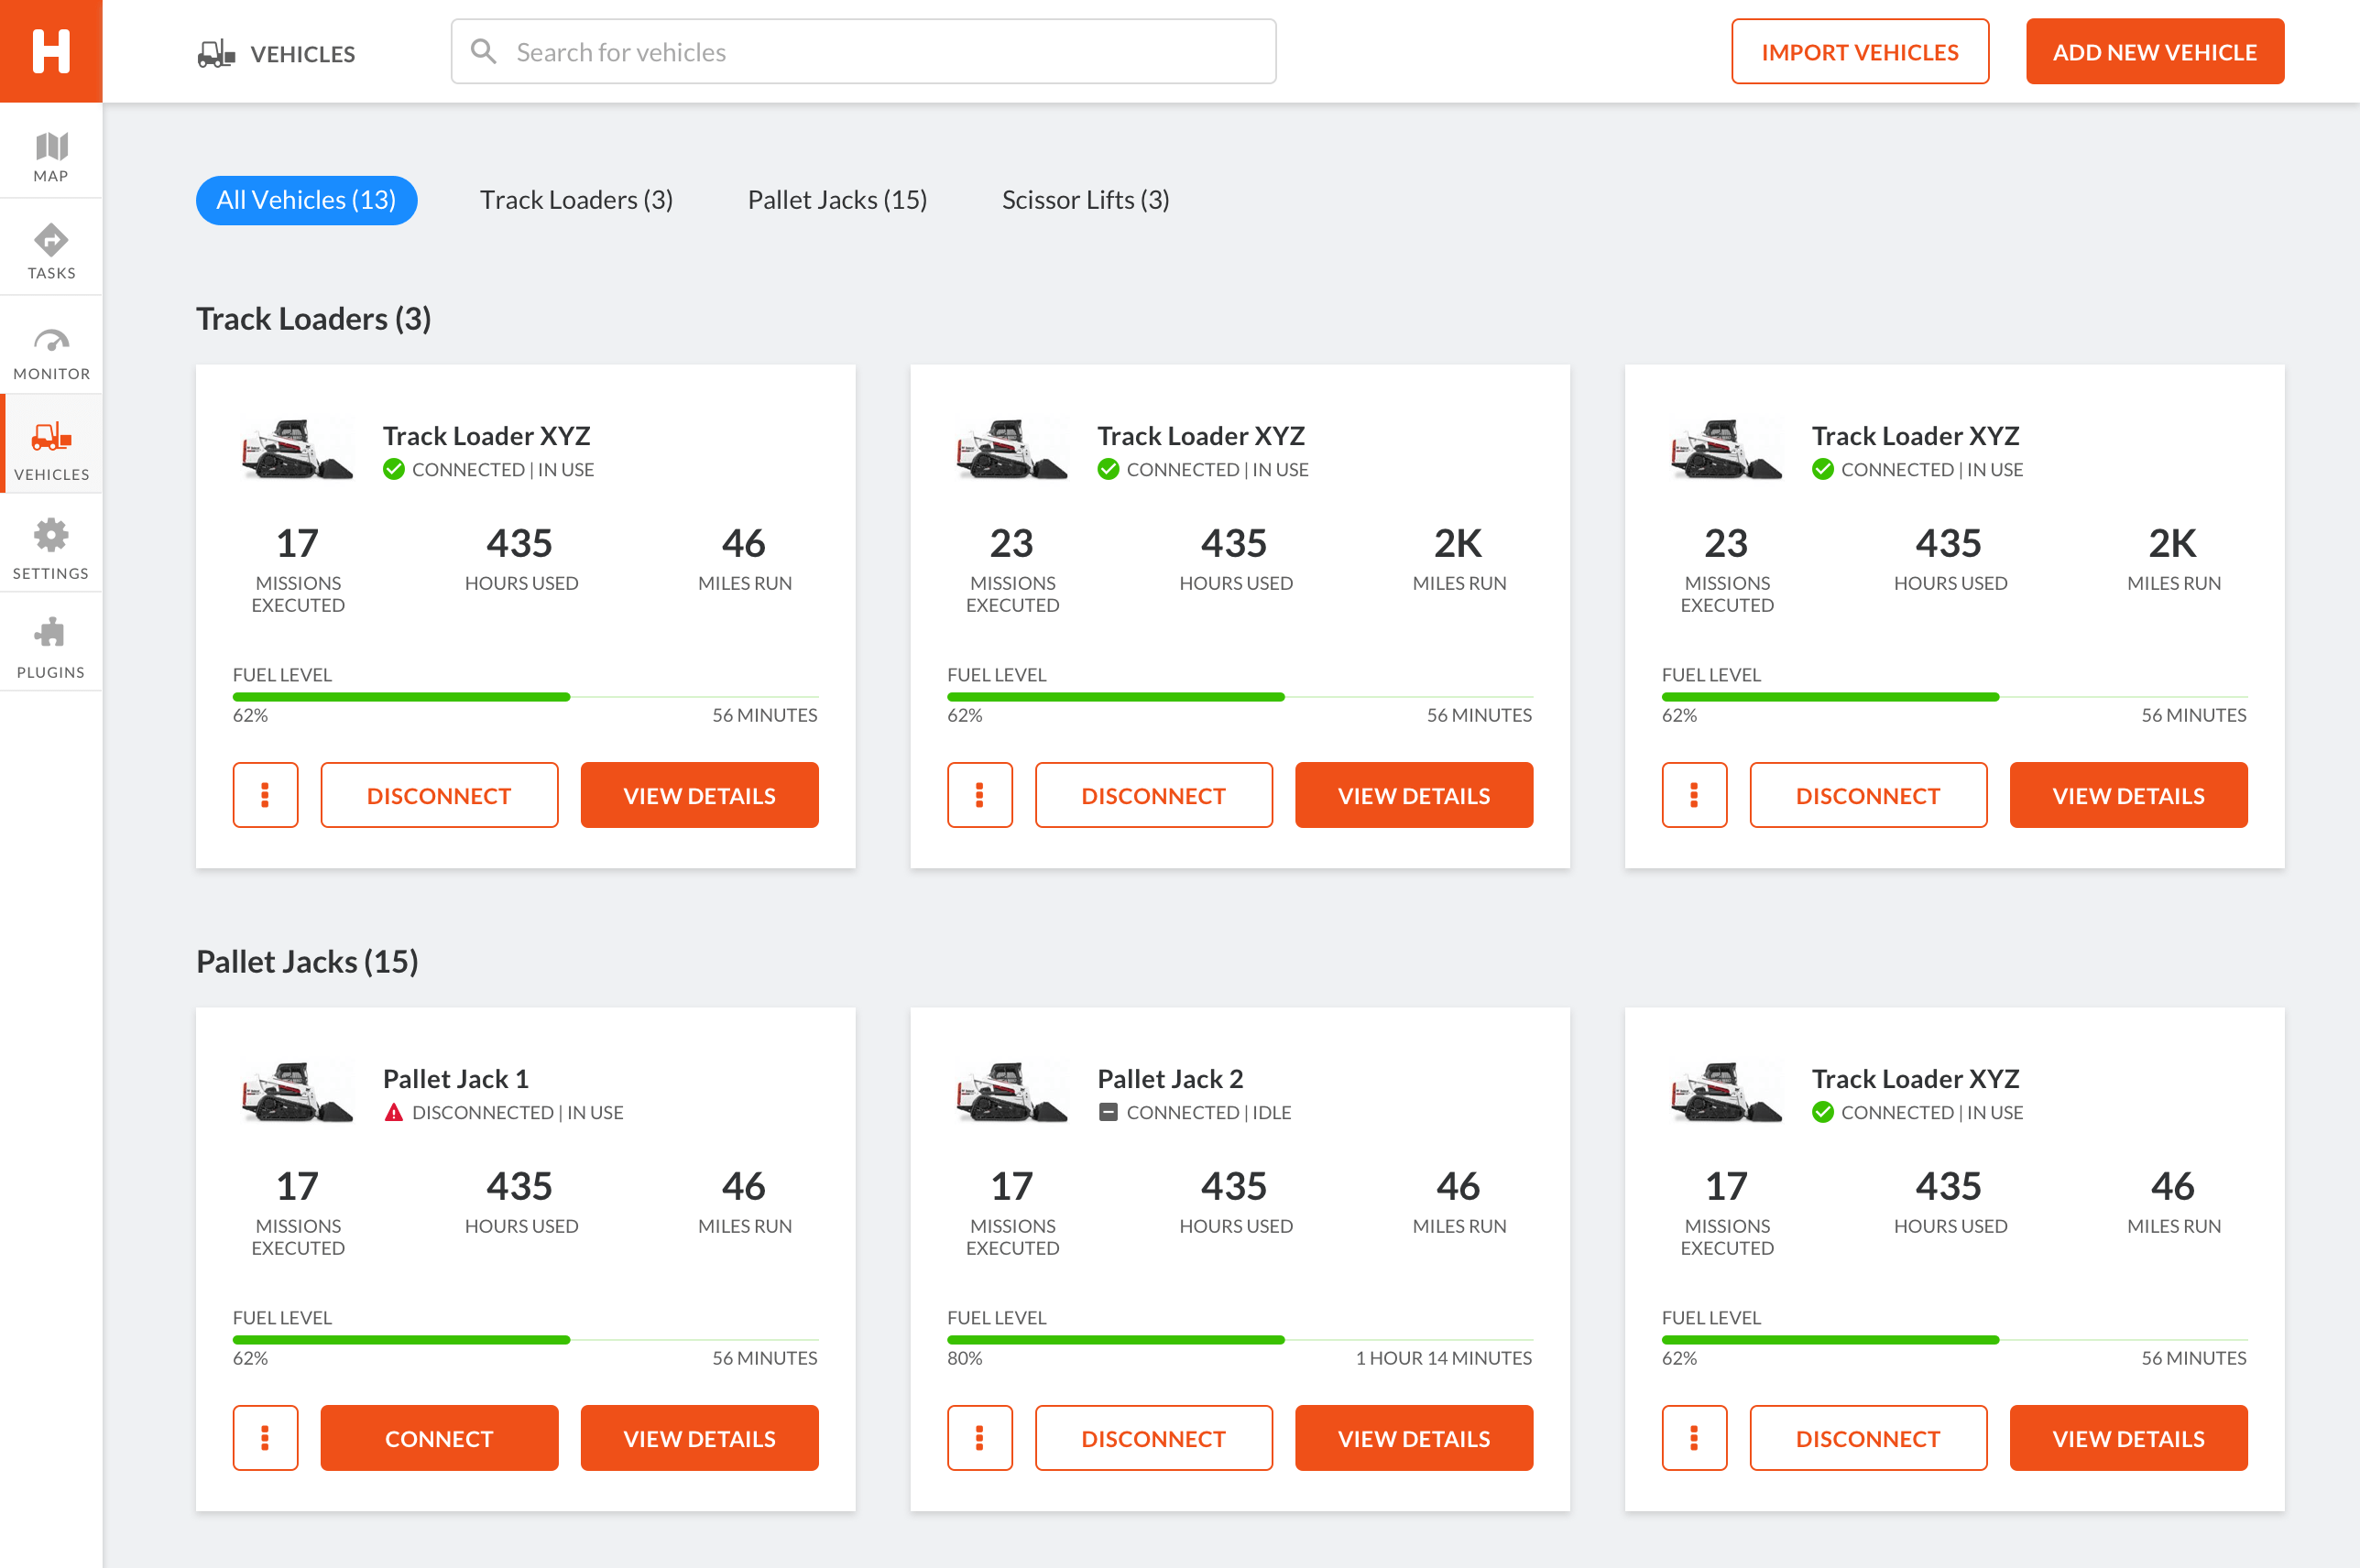Expand kebab menu on first Track Loader card
This screenshot has height=1568, width=2360.
pyautogui.click(x=265, y=795)
